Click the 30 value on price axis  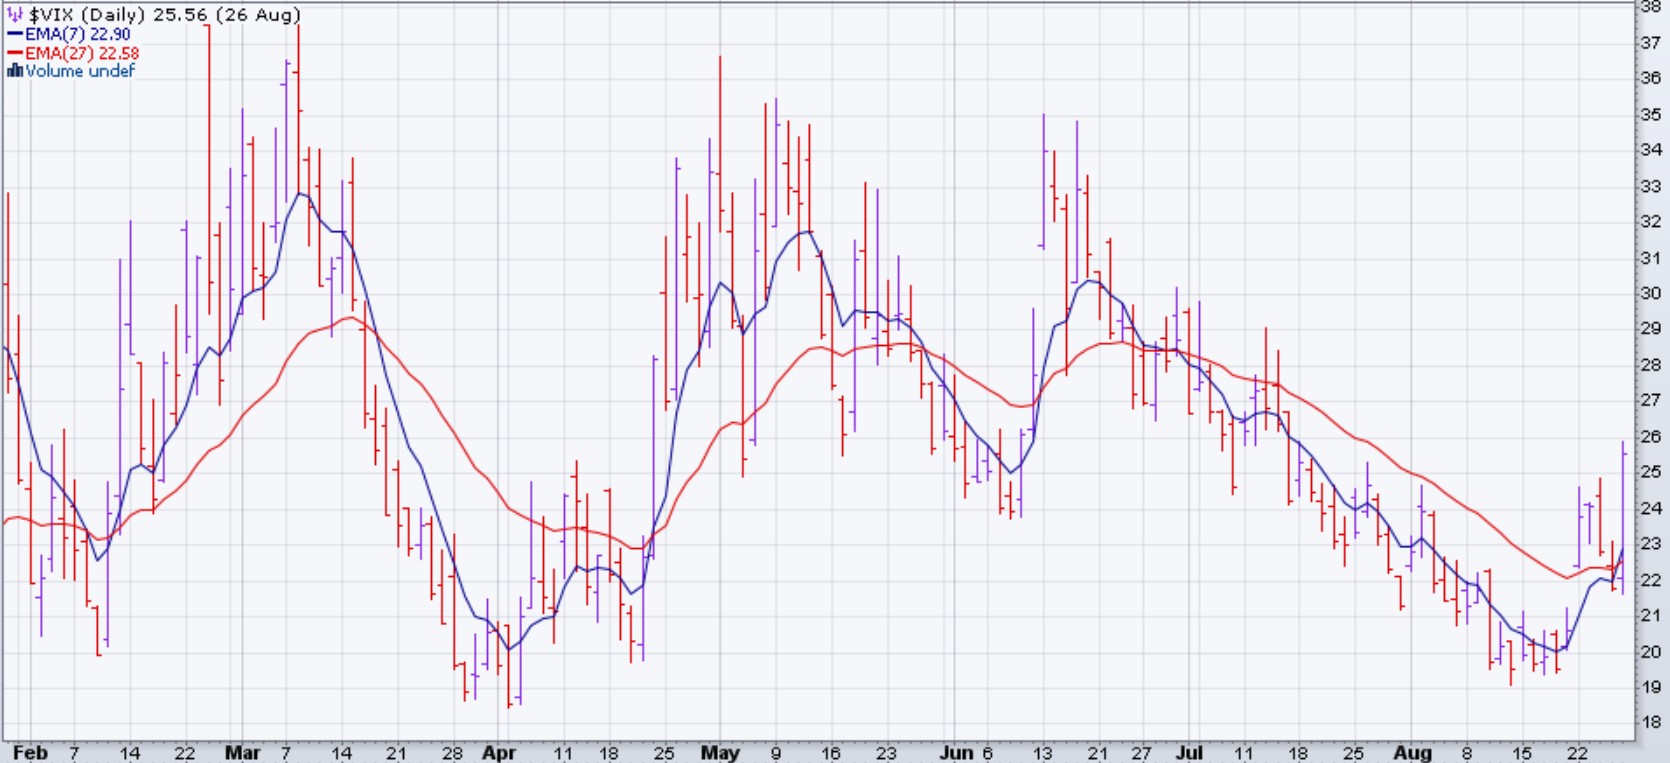click(1650, 293)
